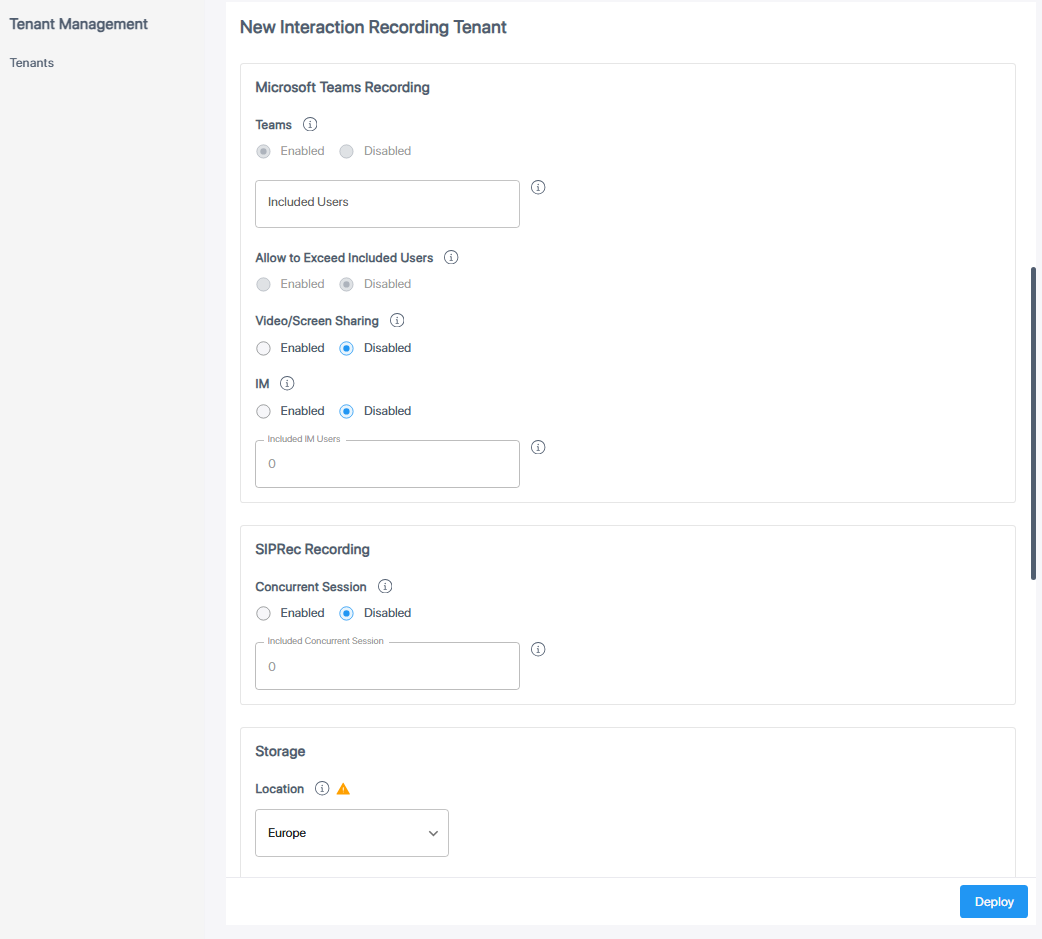Click the info icon next to IM
The height and width of the screenshot is (939, 1042).
[287, 383]
